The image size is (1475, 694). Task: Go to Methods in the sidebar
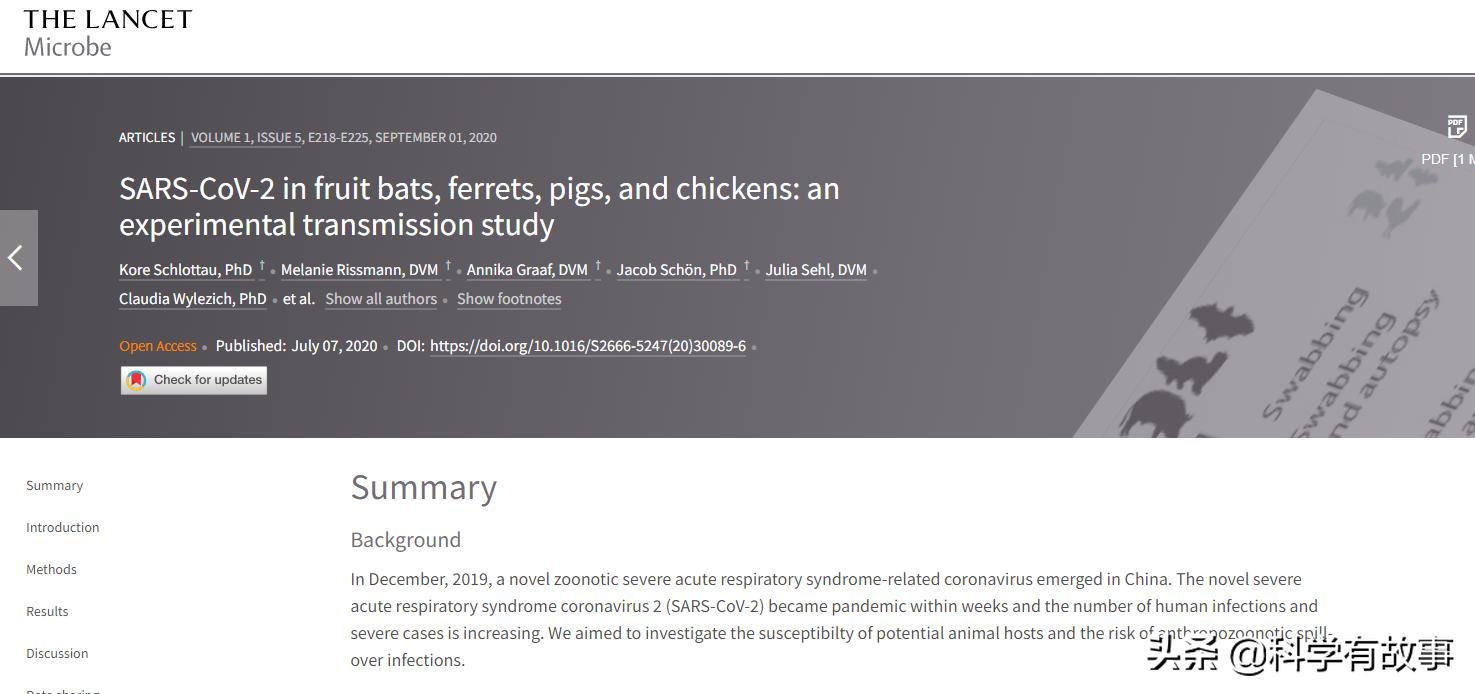click(x=52, y=570)
